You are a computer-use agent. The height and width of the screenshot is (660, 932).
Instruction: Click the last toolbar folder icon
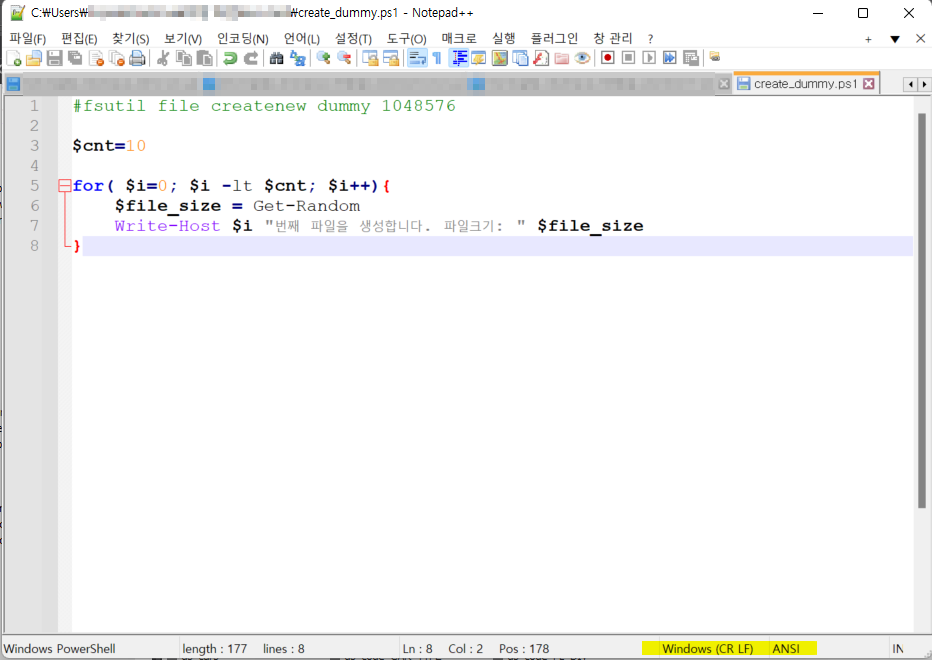click(x=715, y=57)
